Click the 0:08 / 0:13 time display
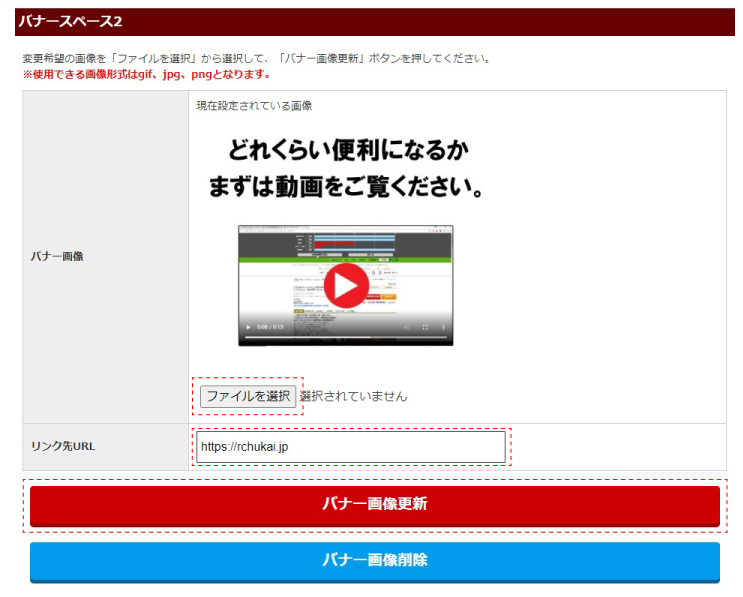The image size is (743, 597). [269, 327]
